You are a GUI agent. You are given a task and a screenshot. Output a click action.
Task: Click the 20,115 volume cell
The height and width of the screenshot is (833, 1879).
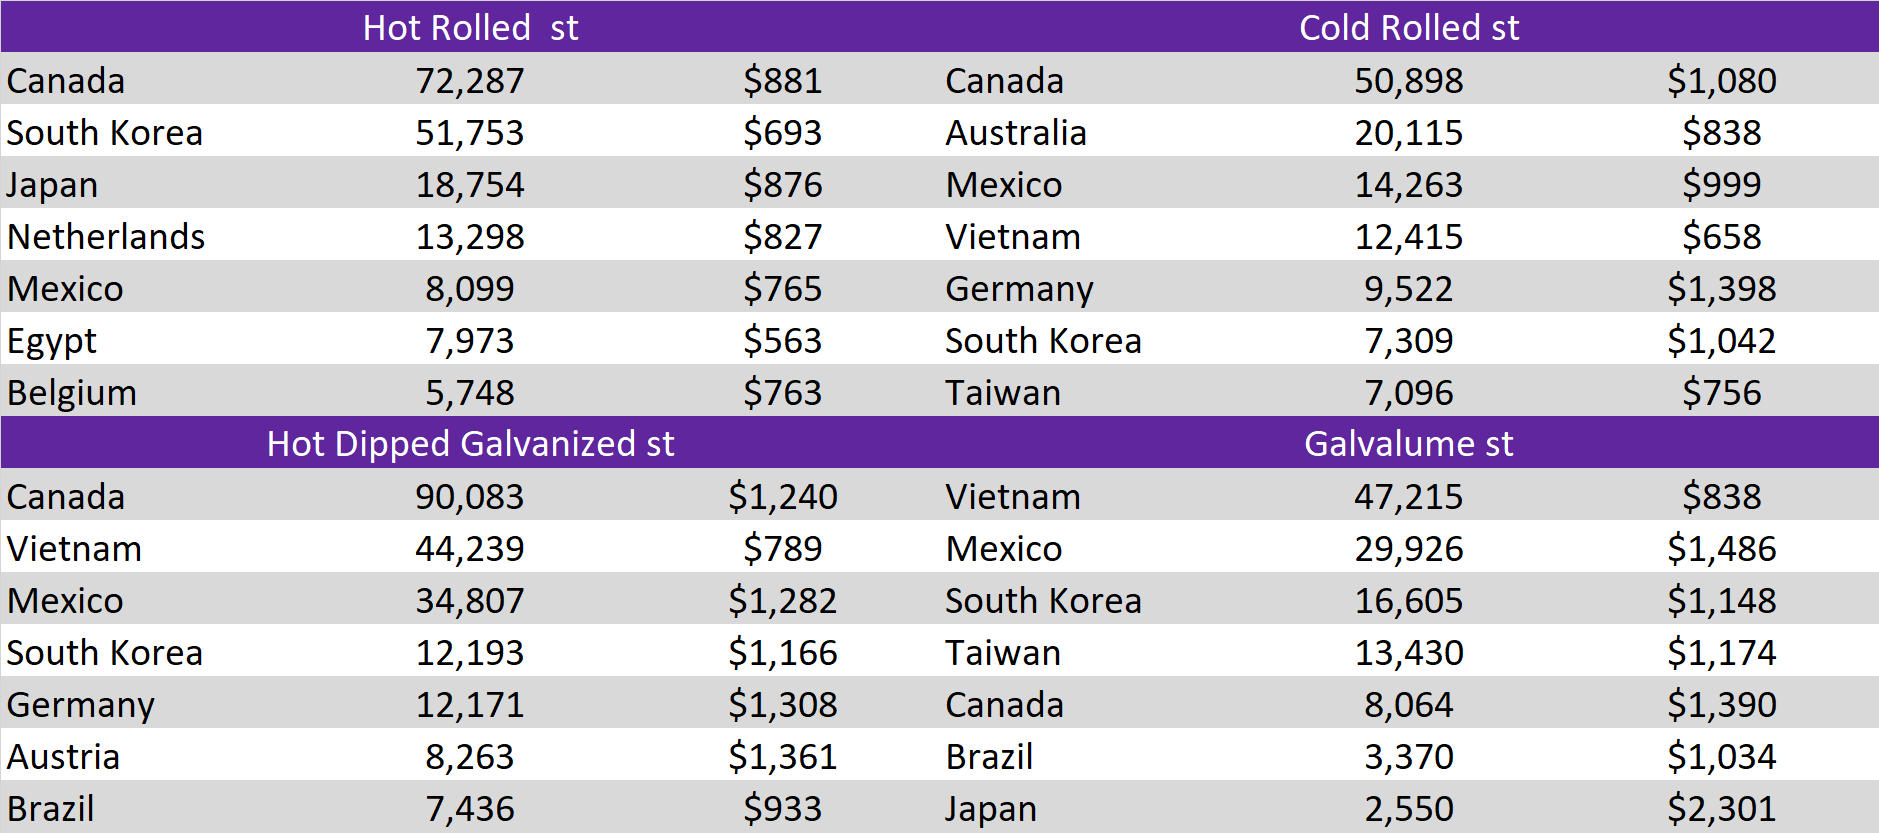1408,133
